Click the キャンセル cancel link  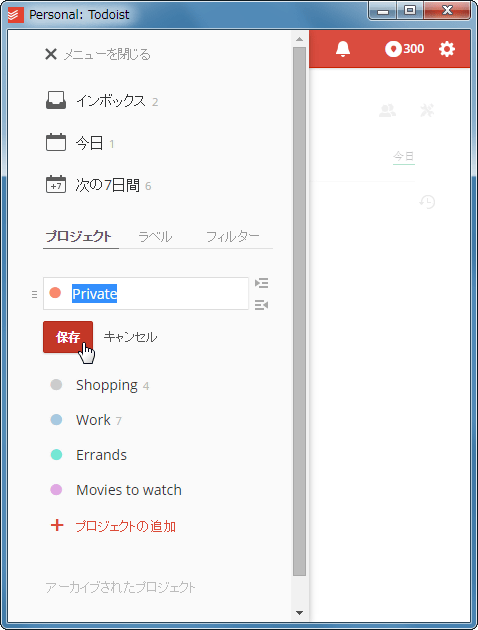point(130,337)
